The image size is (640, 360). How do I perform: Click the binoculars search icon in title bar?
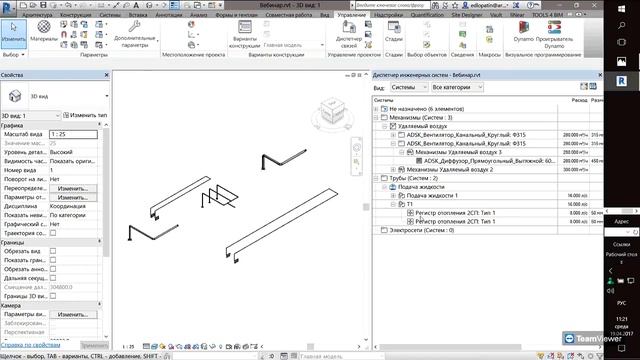coord(436,5)
